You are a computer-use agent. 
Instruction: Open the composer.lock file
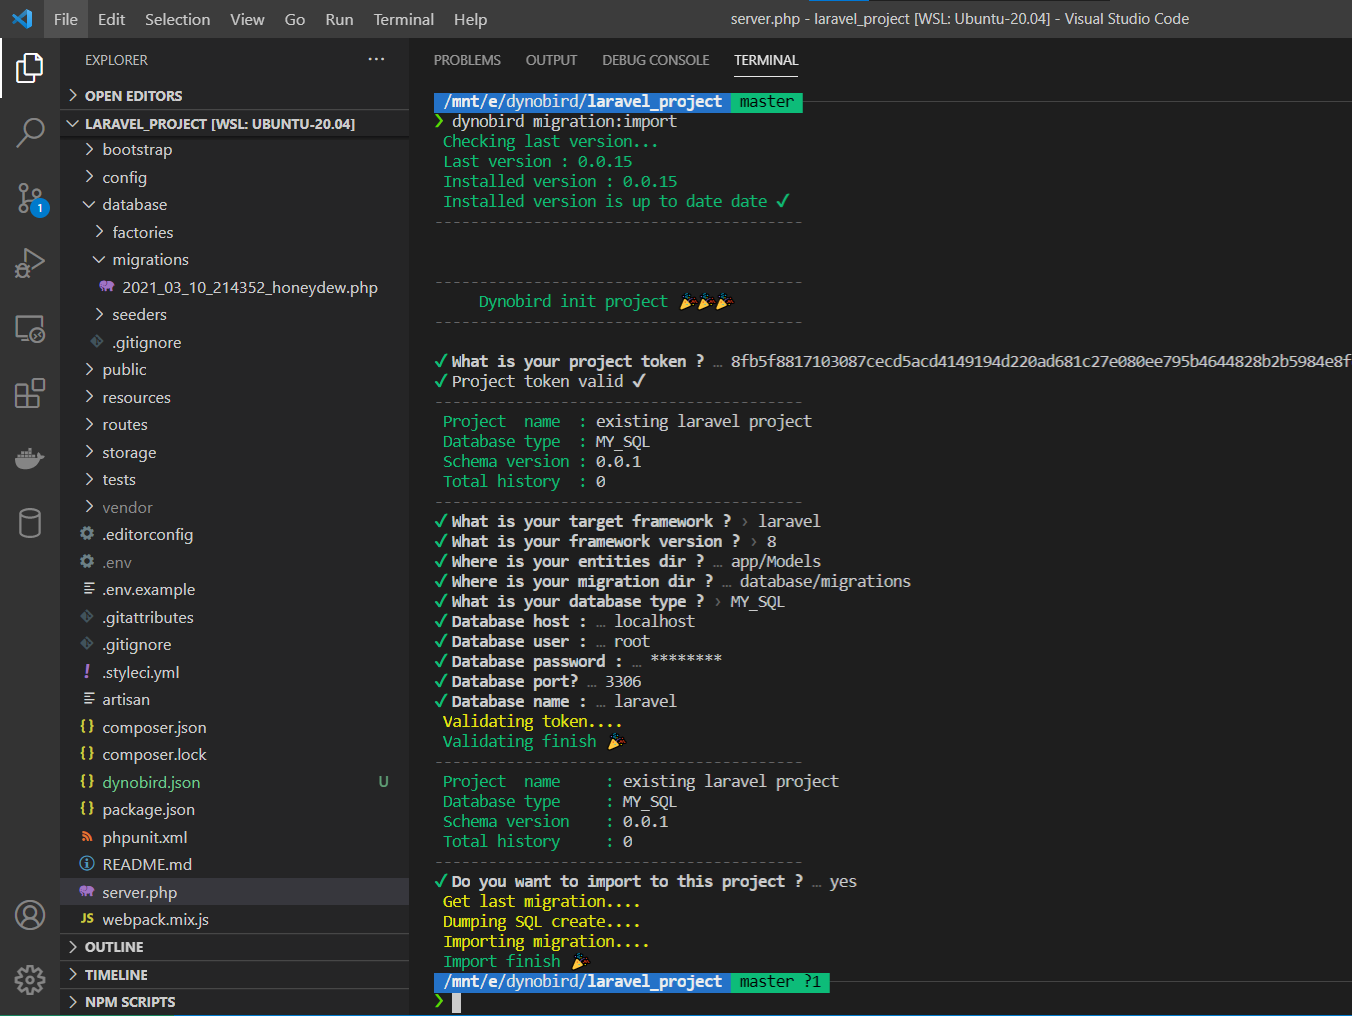pyautogui.click(x=234, y=754)
